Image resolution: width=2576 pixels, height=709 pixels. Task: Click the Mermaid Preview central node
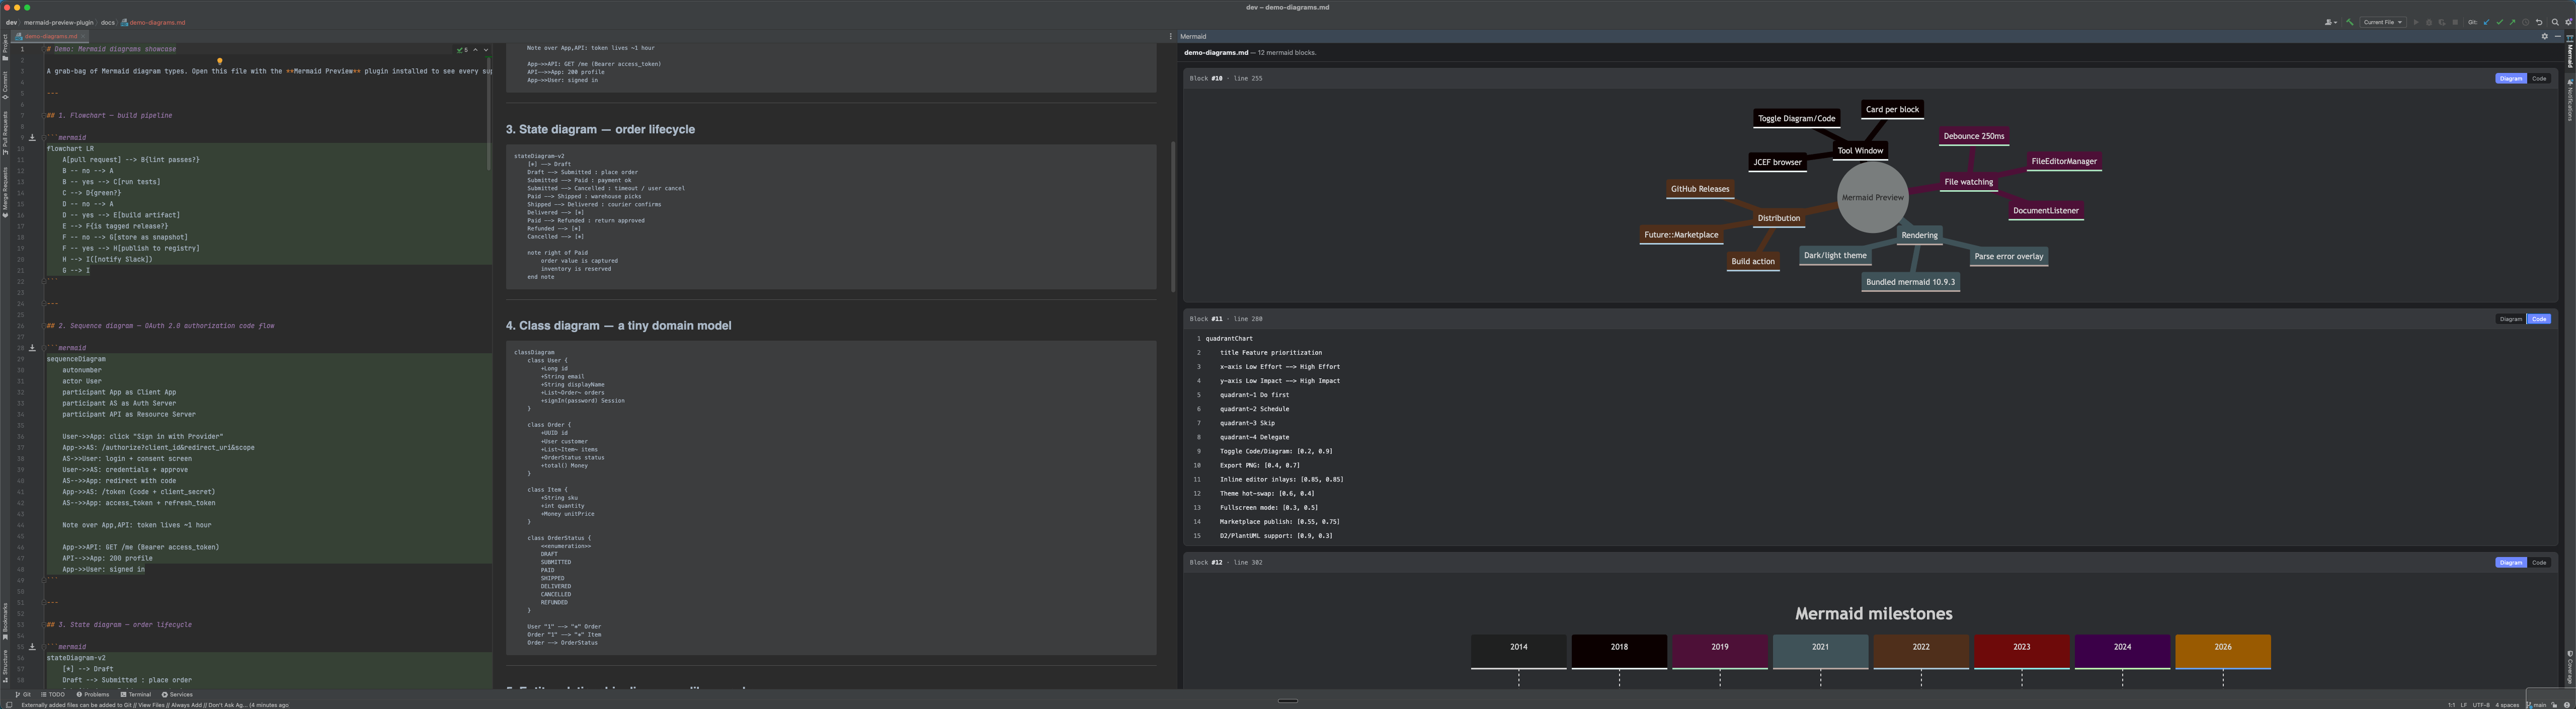(1872, 198)
